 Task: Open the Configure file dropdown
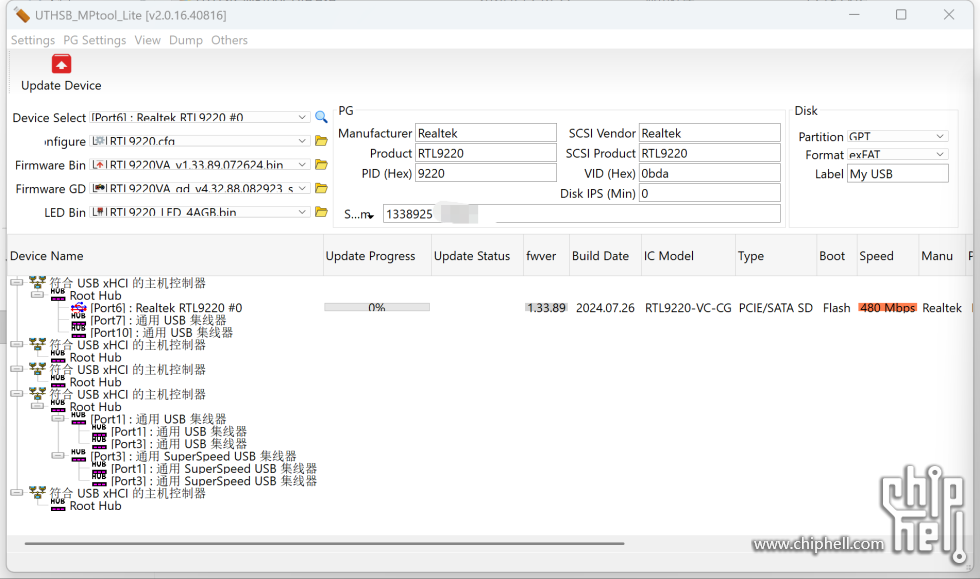[302, 141]
